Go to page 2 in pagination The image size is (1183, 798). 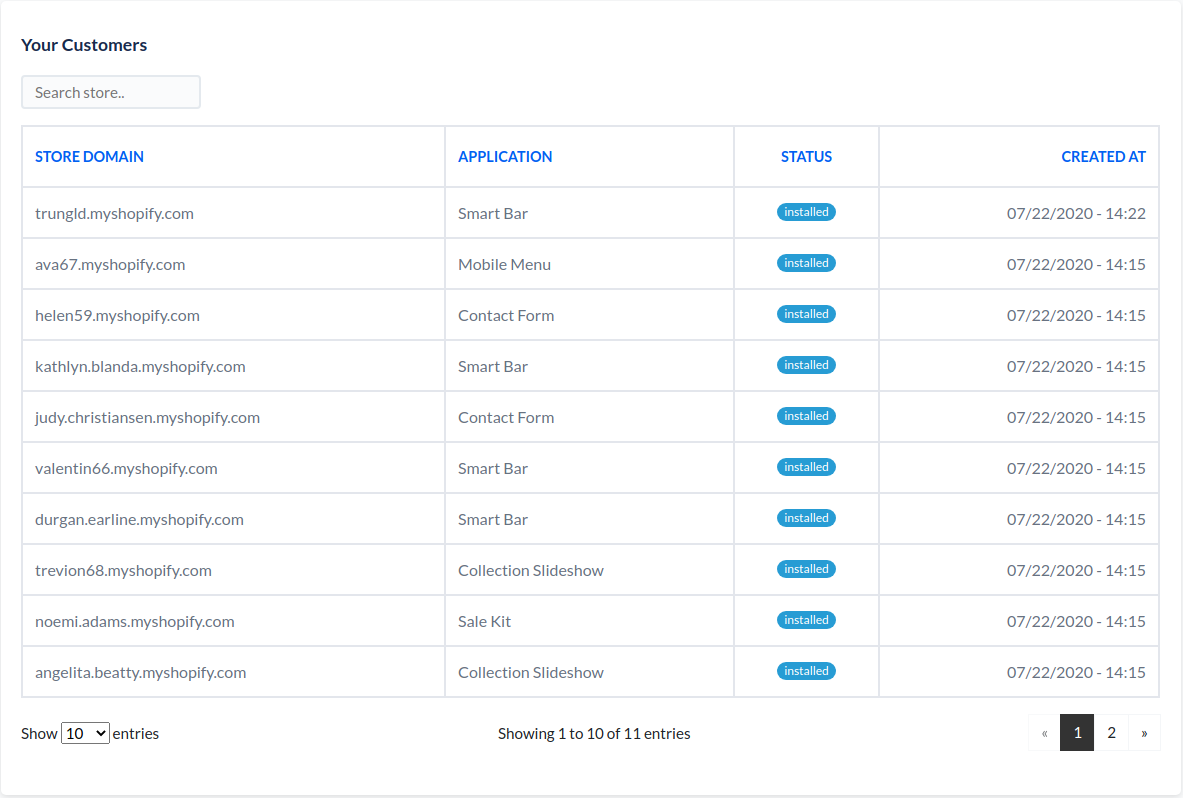pyautogui.click(x=1111, y=733)
